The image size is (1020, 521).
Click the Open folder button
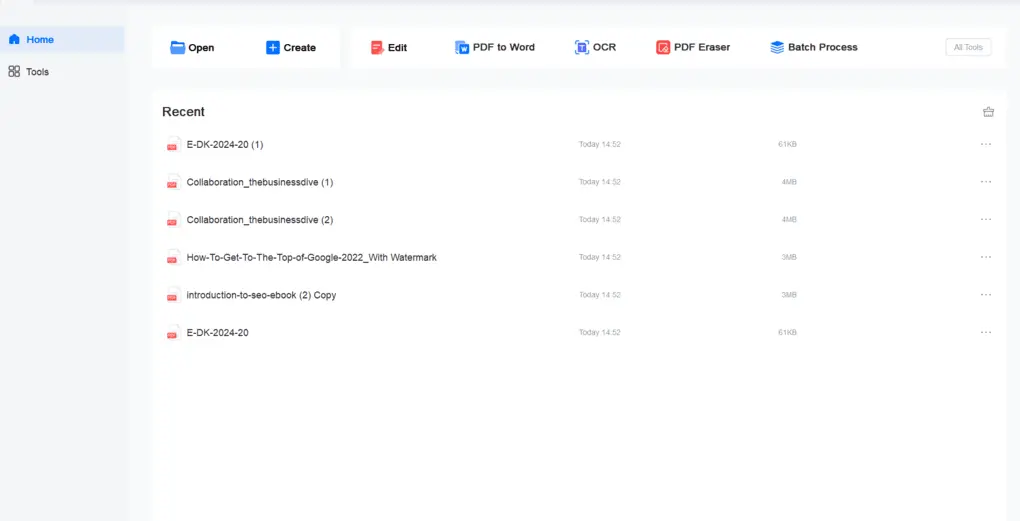[192, 47]
